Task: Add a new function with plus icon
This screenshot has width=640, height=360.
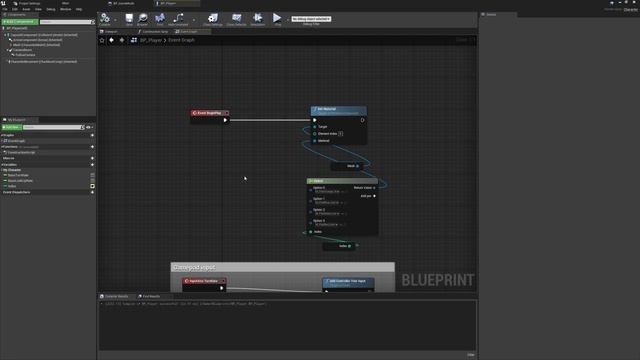Action: tap(92, 147)
